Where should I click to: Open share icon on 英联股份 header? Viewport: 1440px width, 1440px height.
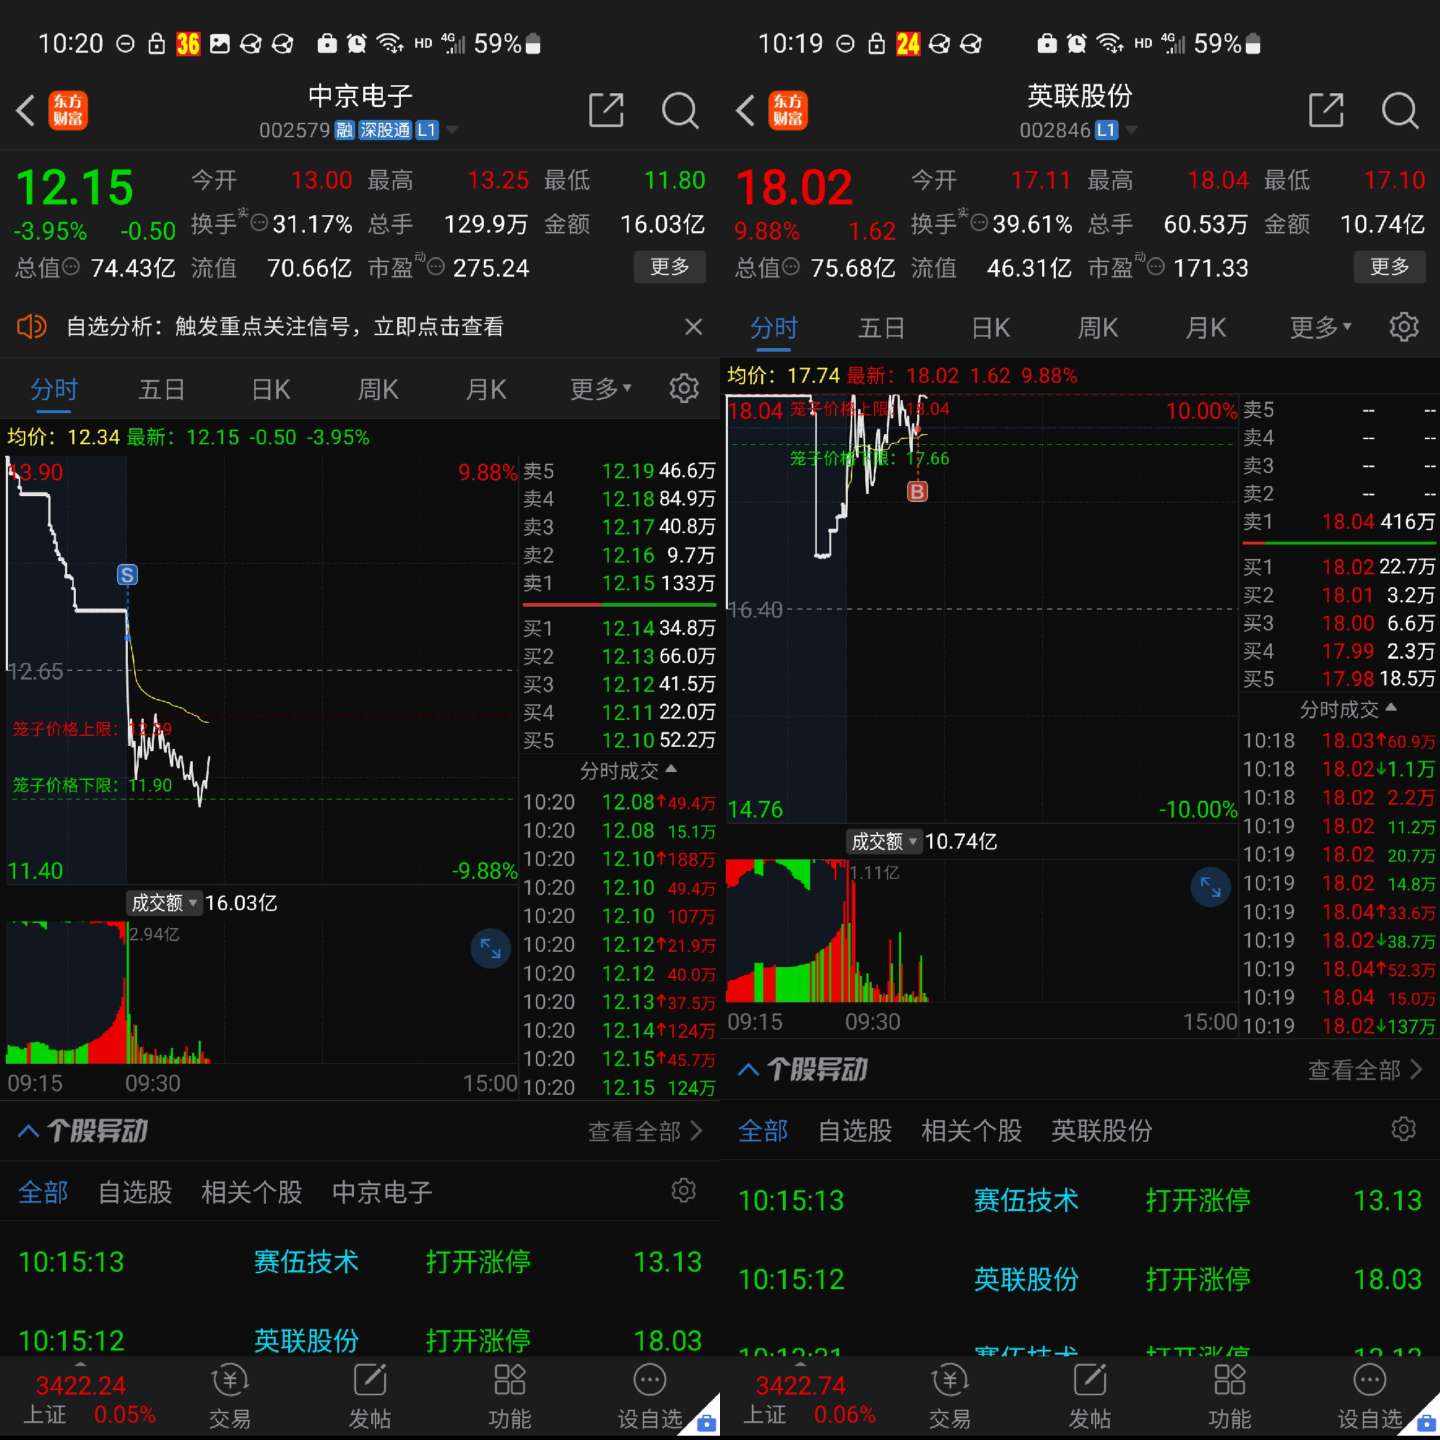tap(1326, 110)
